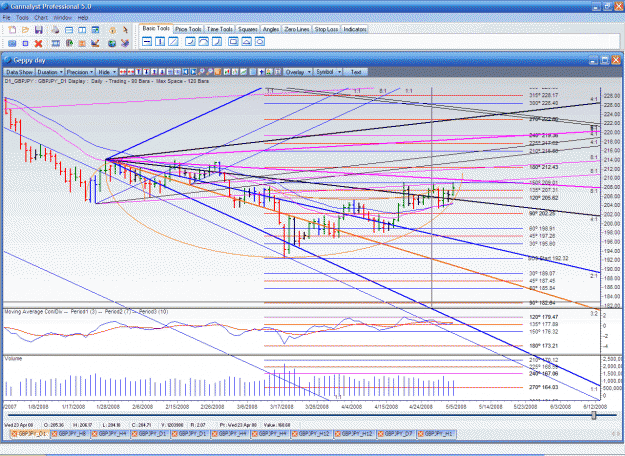Click the 60° 198.91 level label
The image size is (625, 456).
(x=542, y=229)
